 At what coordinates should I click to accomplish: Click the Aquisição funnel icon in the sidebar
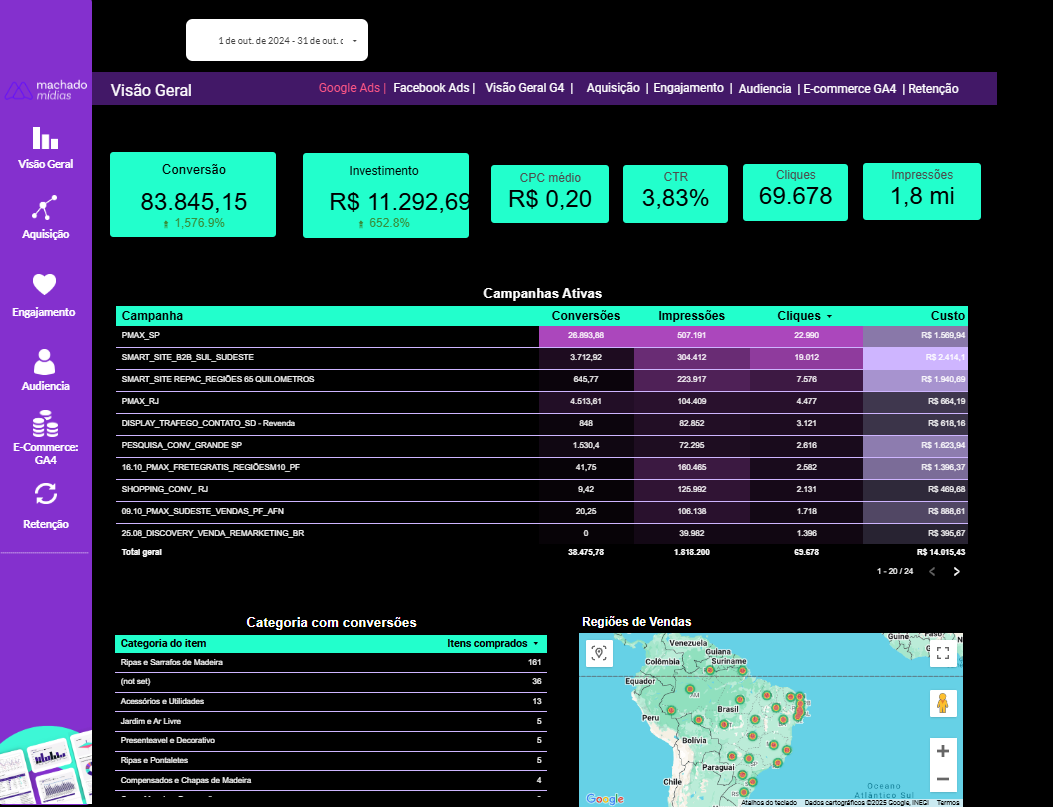[x=45, y=208]
